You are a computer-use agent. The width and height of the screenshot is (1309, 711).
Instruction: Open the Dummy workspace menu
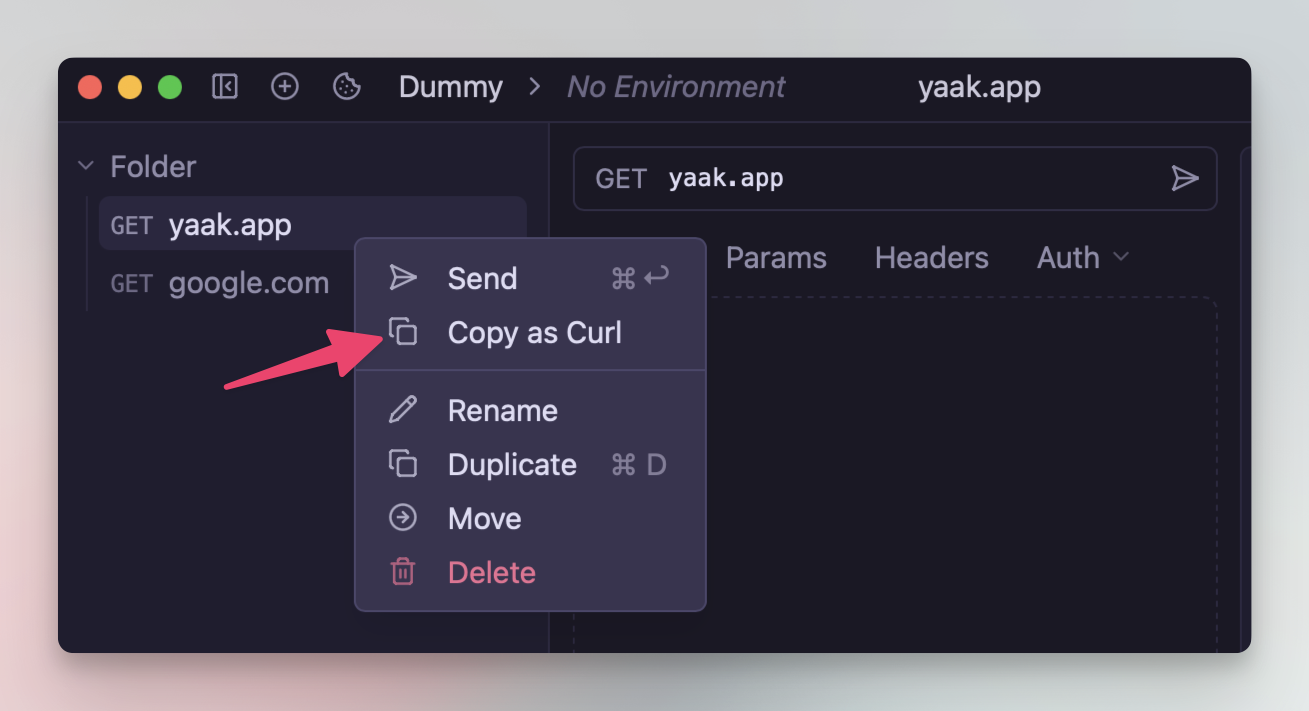click(450, 87)
